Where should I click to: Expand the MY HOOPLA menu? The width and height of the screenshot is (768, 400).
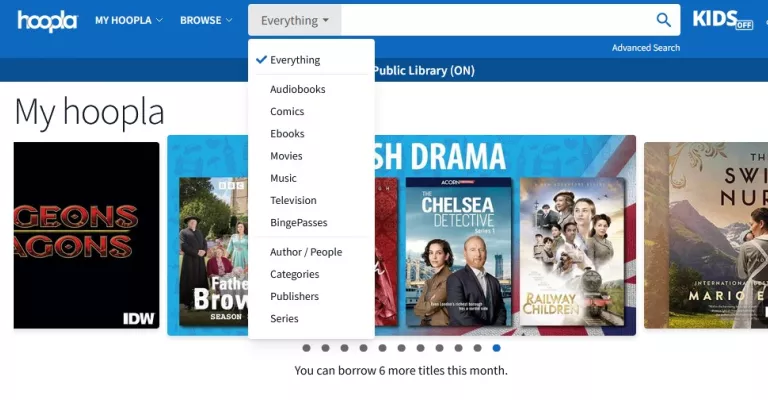coord(129,20)
